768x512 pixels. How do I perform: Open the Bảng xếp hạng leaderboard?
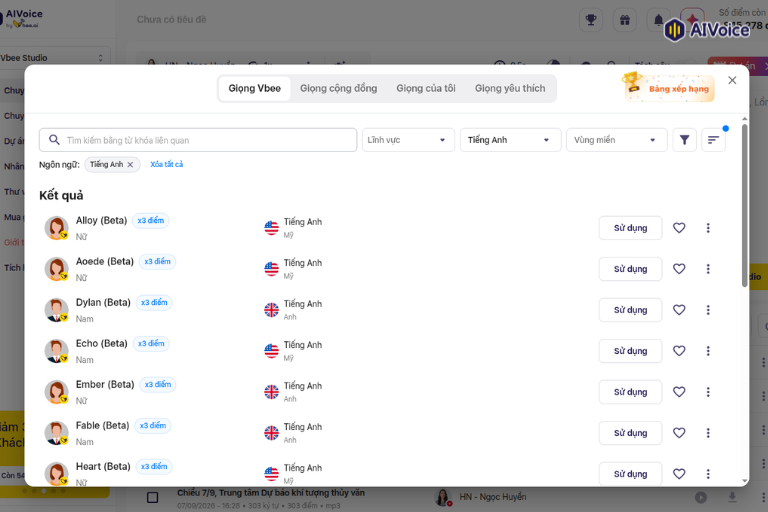click(669, 88)
